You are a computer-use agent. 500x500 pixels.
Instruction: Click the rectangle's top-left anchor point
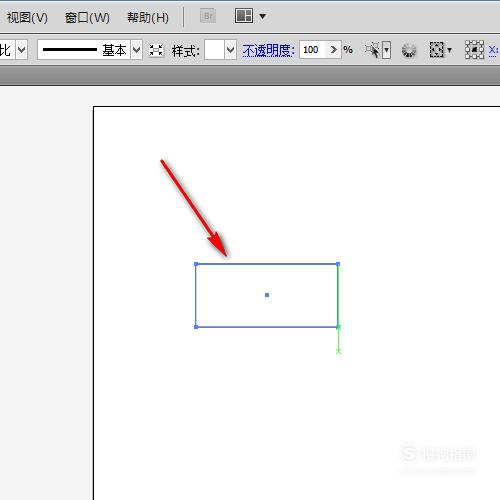coord(196,264)
